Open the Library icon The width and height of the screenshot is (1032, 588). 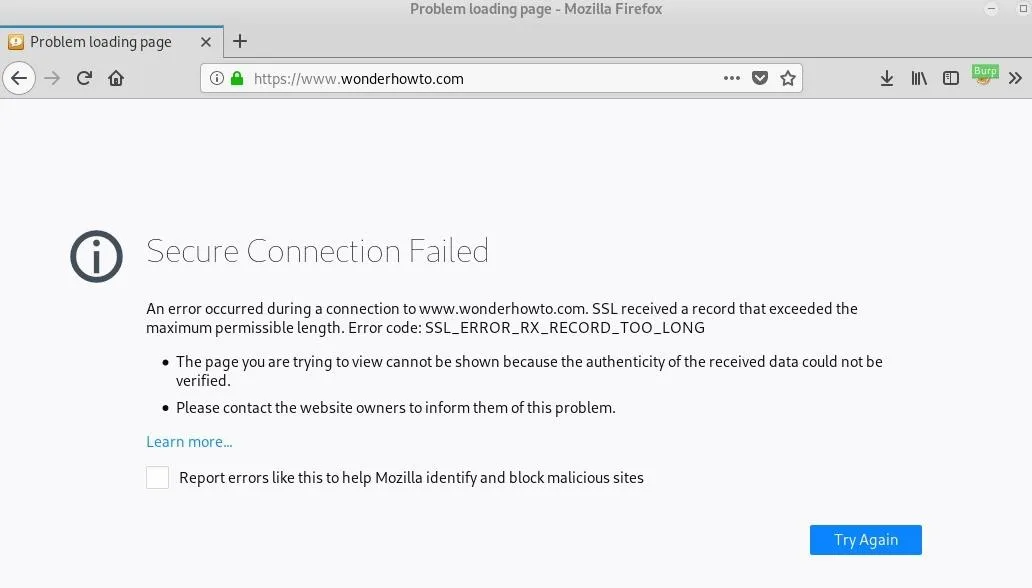[919, 78]
